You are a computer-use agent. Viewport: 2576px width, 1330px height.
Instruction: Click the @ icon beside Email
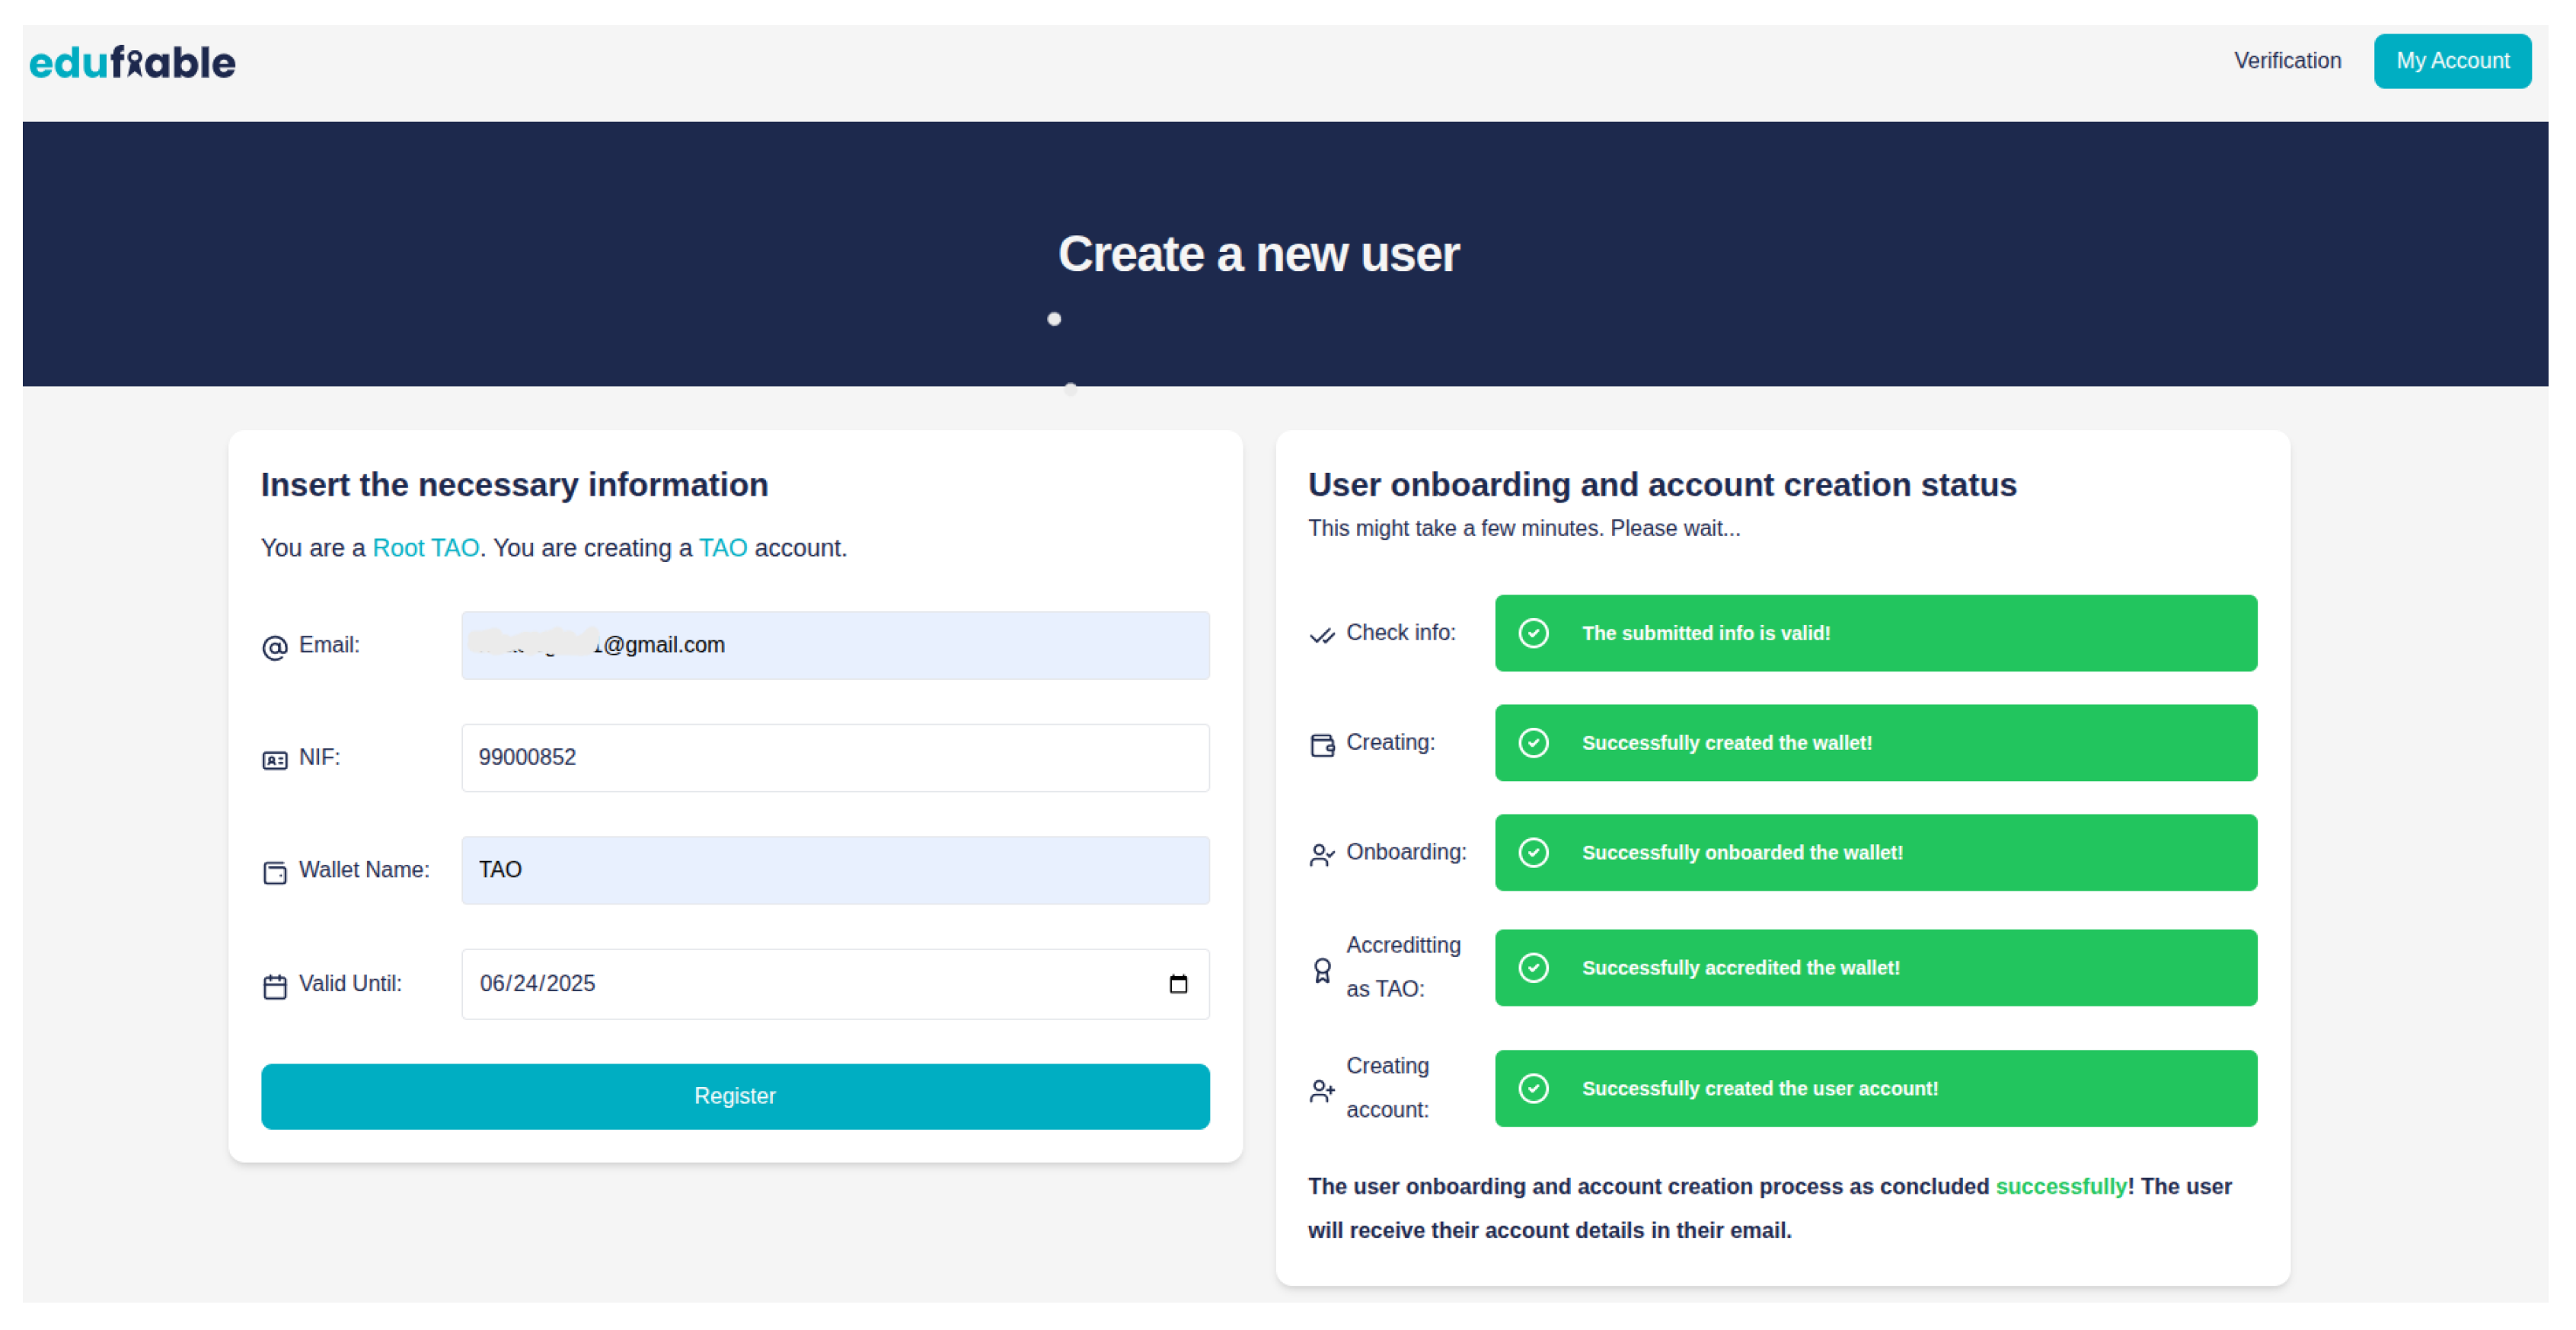274,647
